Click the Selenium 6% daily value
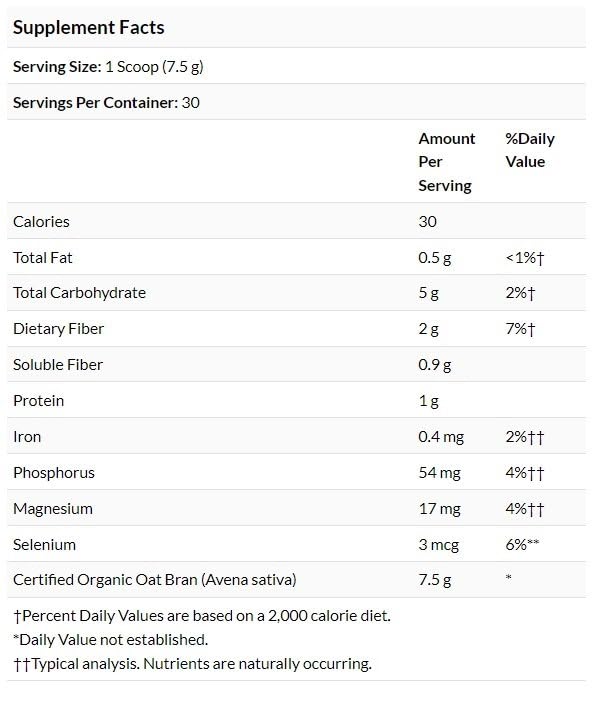 (x=525, y=544)
